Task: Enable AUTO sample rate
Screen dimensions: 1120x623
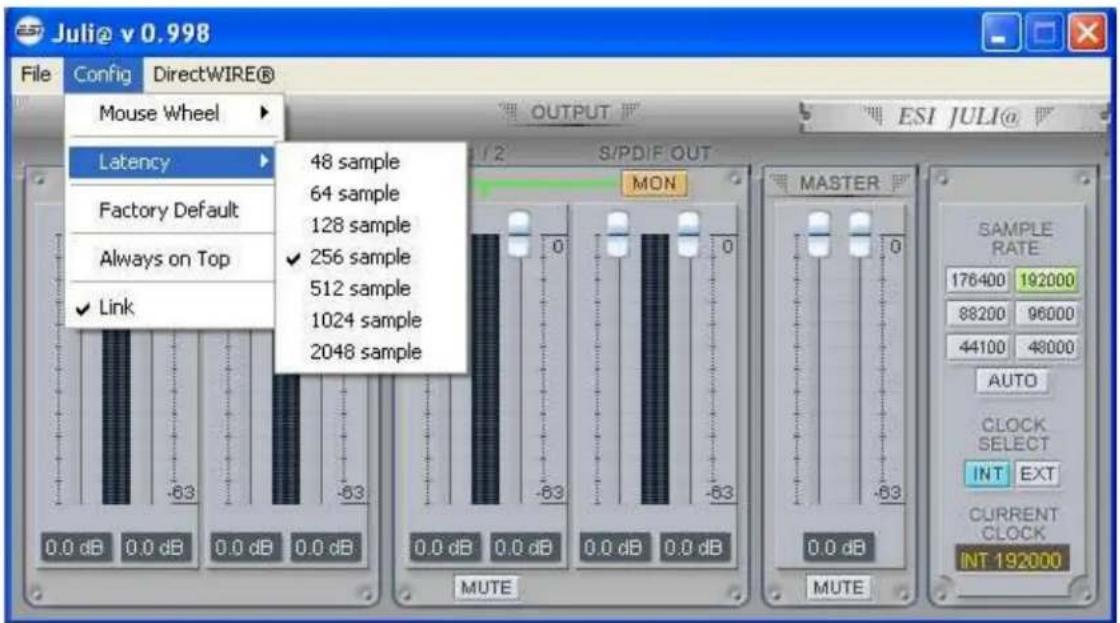Action: pos(1012,381)
